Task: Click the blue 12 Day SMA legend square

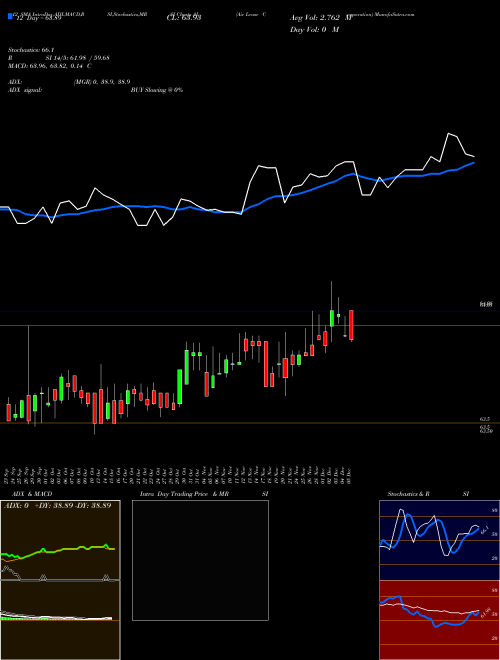Action: [x=10, y=17]
